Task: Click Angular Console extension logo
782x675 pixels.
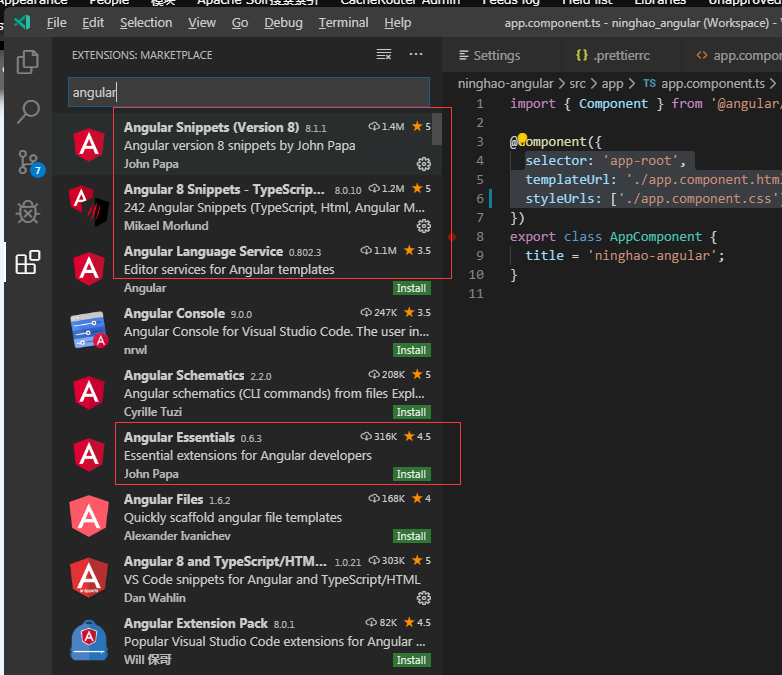Action: click(x=89, y=330)
